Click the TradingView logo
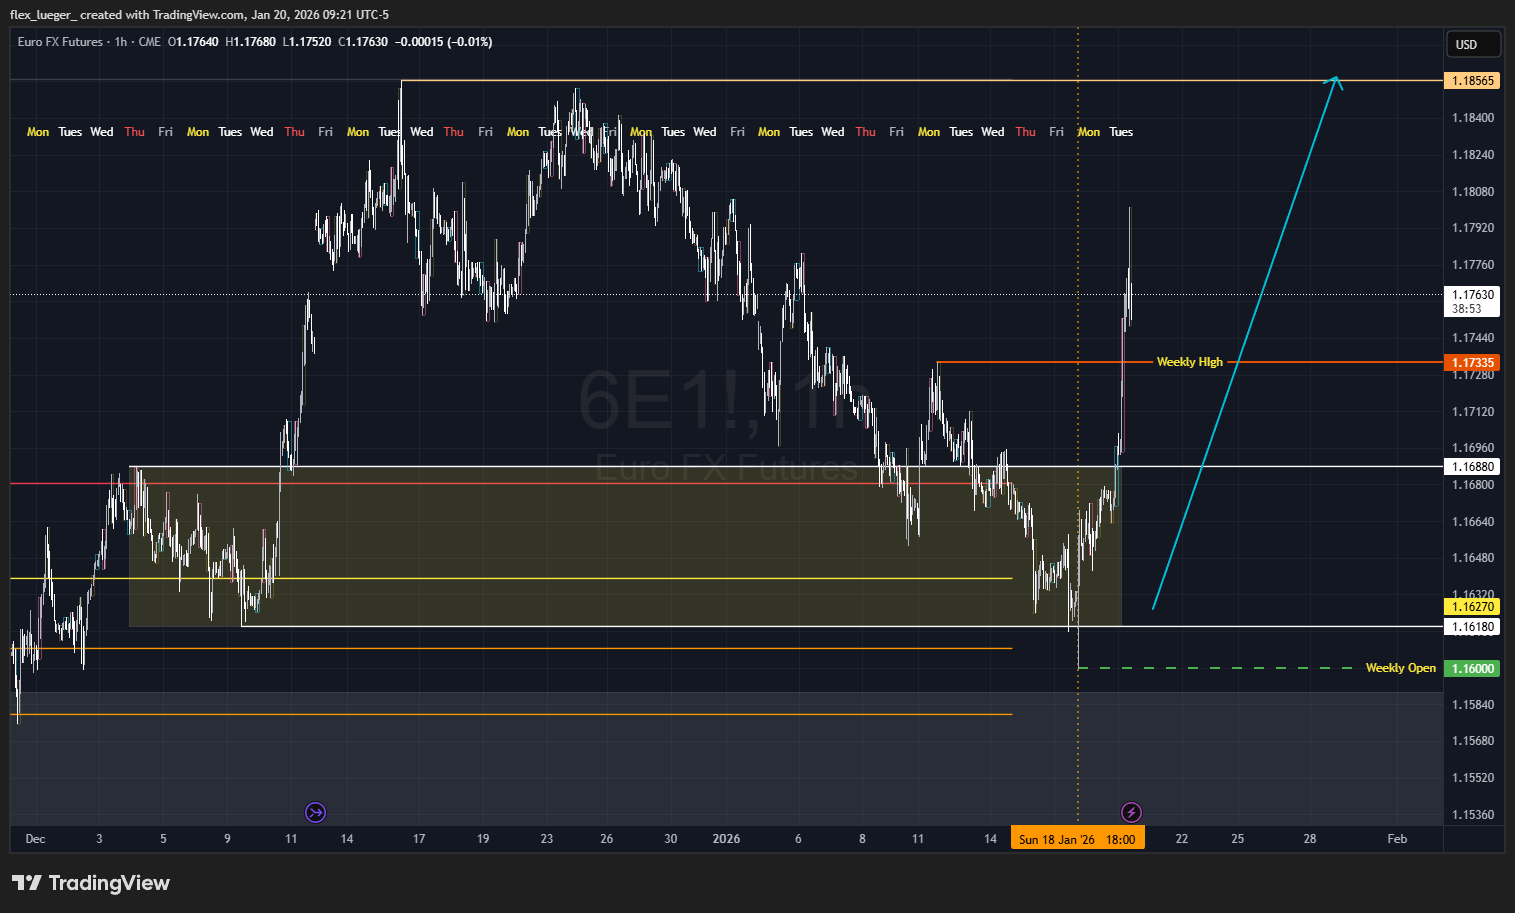Screen dimensions: 1515x913 click(91, 883)
